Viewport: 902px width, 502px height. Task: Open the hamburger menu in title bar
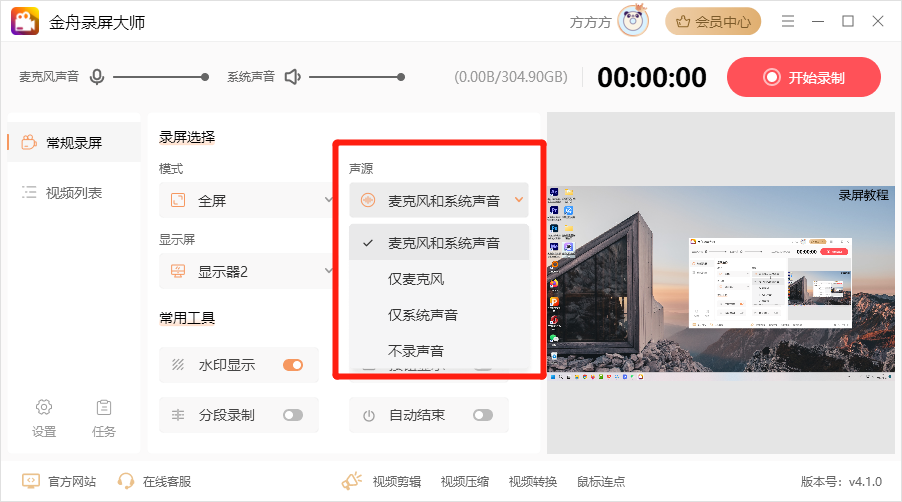(788, 21)
